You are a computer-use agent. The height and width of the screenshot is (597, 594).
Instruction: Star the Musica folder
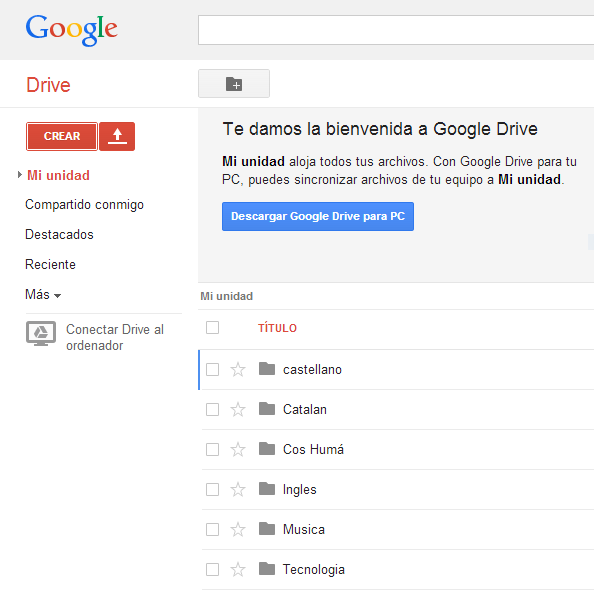pyautogui.click(x=238, y=529)
